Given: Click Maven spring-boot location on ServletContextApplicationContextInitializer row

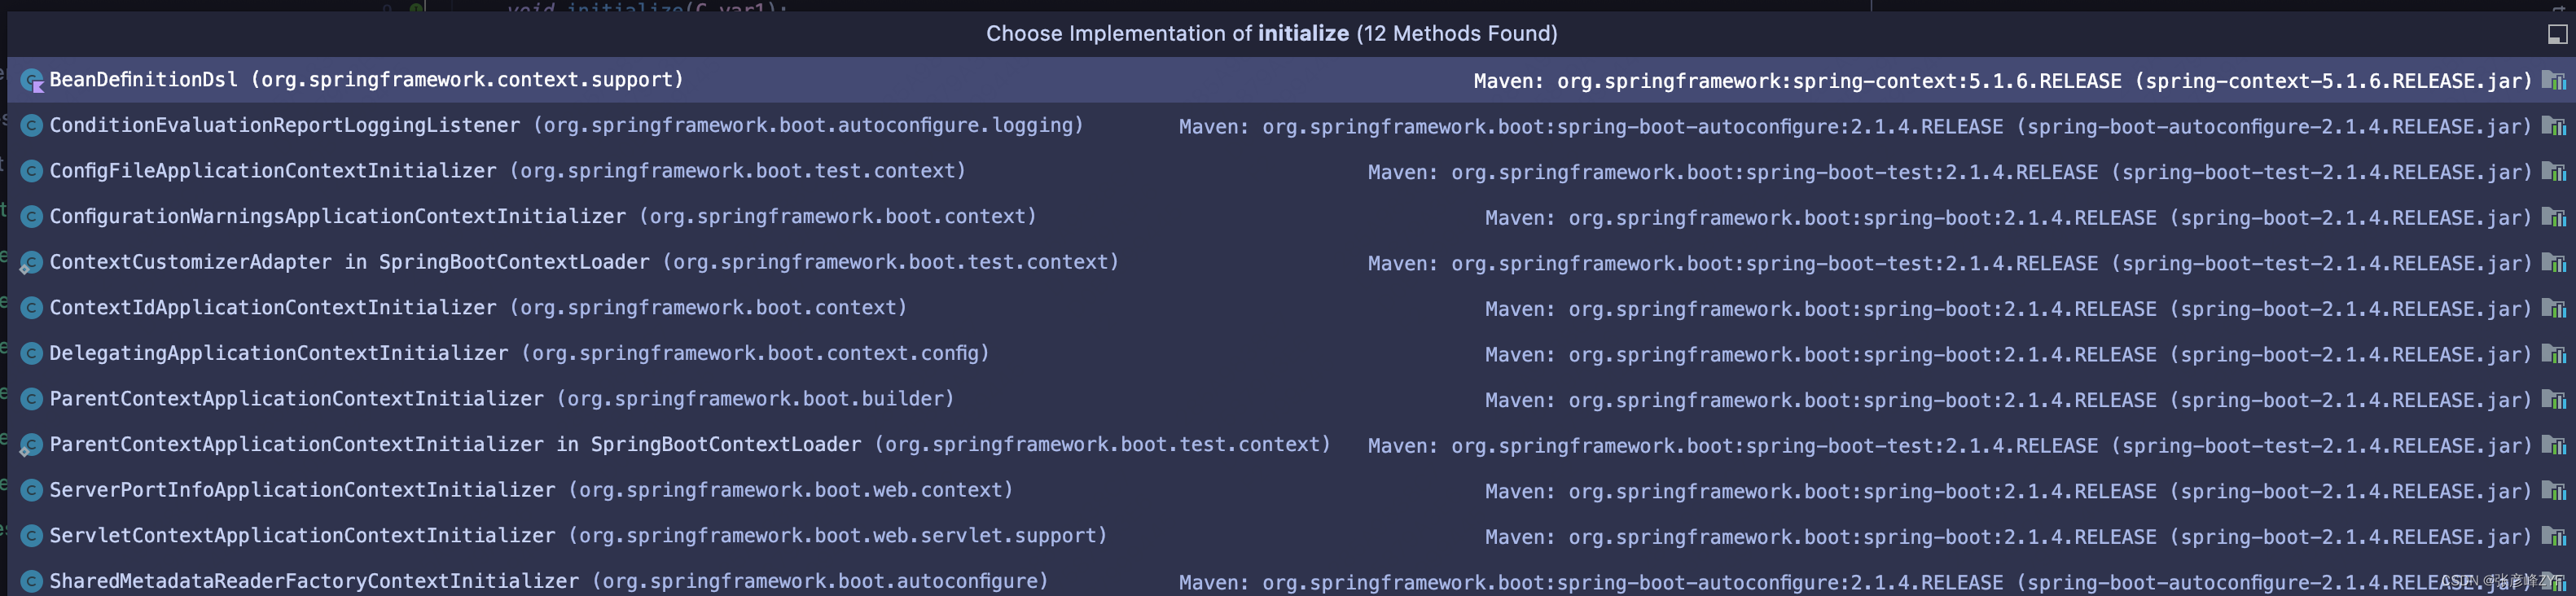Looking at the screenshot, I should (2009, 538).
